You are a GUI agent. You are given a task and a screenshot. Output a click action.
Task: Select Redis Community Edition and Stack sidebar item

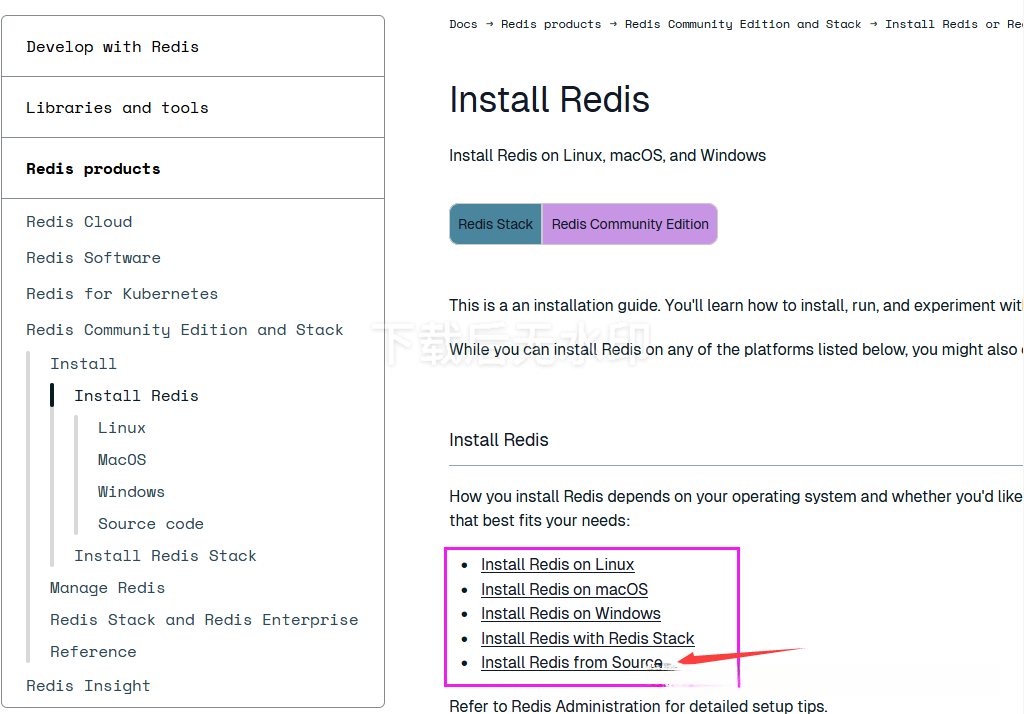tap(185, 330)
